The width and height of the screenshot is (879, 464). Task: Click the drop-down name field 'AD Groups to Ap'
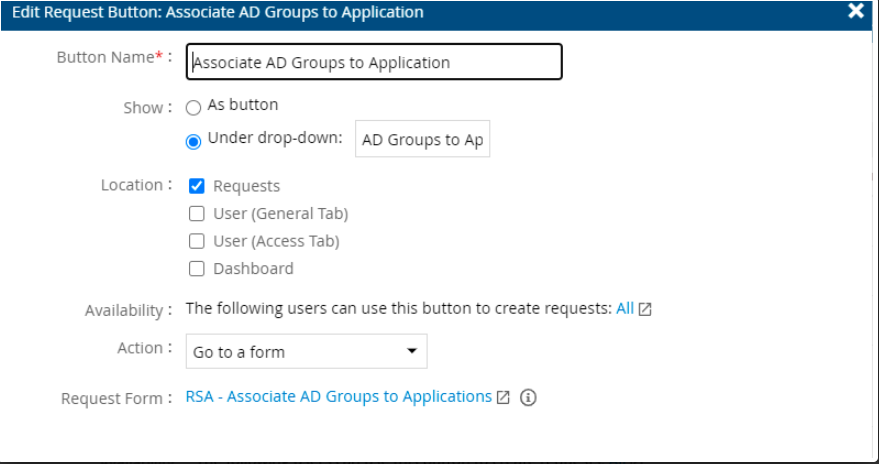click(x=422, y=140)
